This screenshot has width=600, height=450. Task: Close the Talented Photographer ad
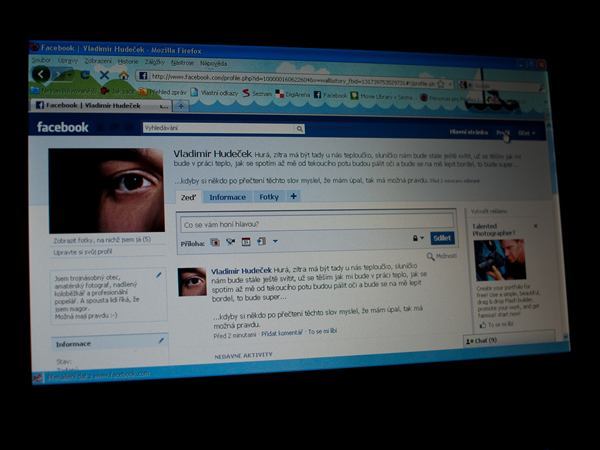tap(535, 226)
